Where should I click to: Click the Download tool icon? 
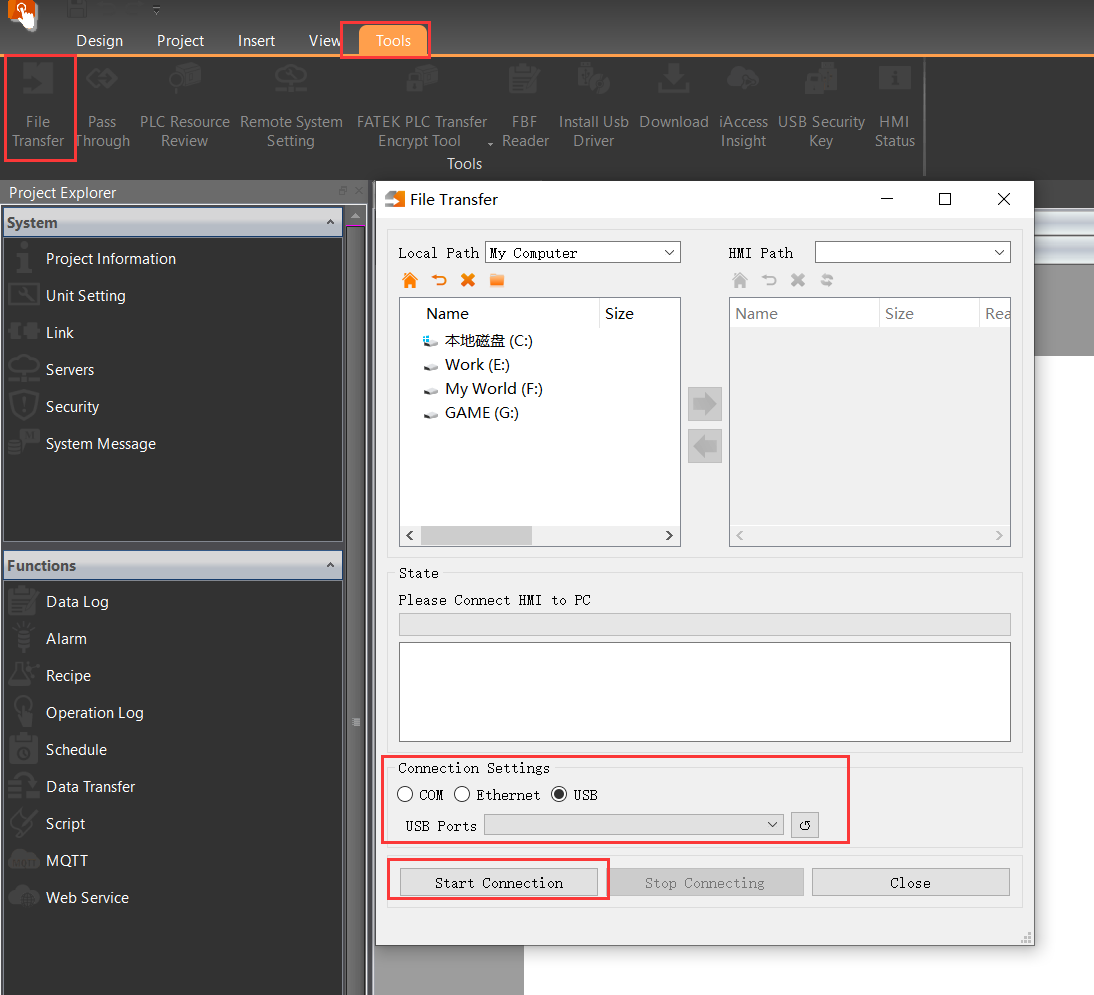click(x=673, y=98)
